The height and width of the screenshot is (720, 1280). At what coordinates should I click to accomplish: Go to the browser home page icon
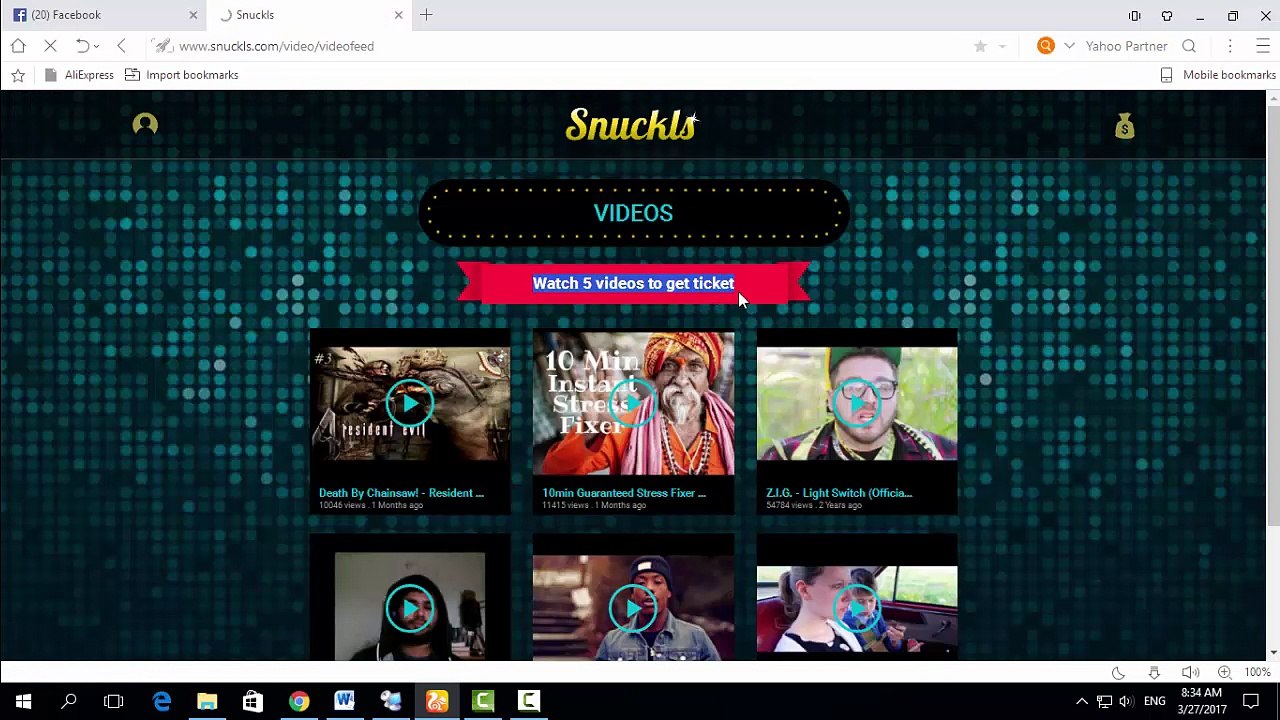18,46
